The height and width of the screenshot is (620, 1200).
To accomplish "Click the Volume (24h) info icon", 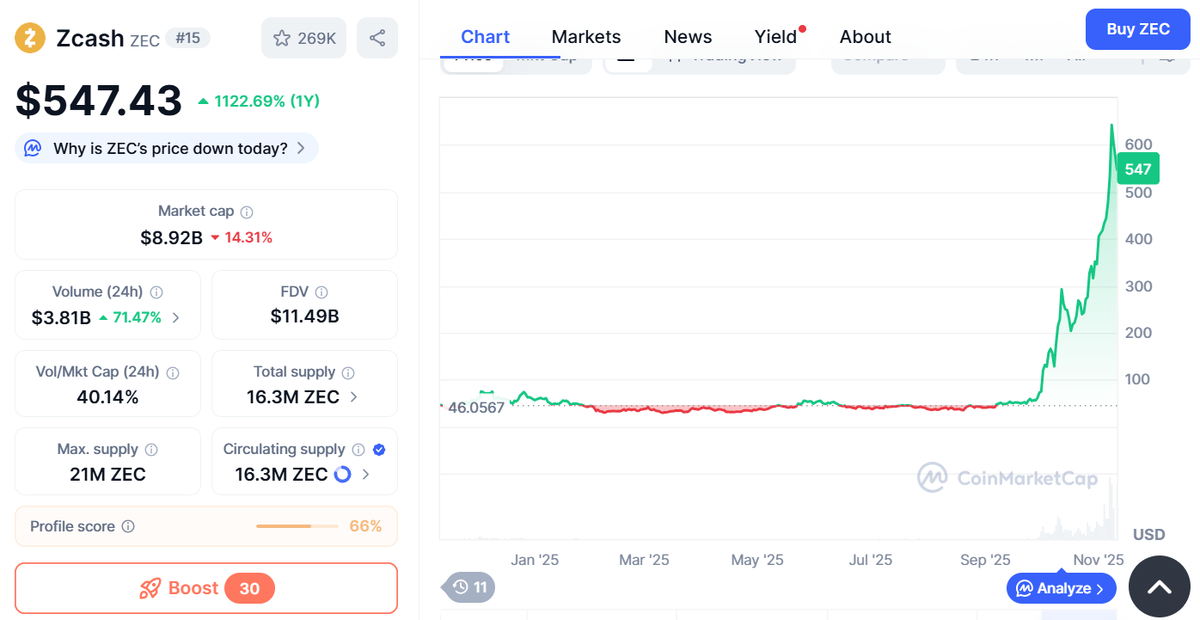I will coord(156,292).
